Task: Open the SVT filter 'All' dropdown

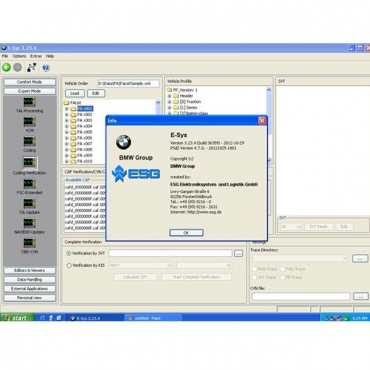Action: click(x=291, y=227)
